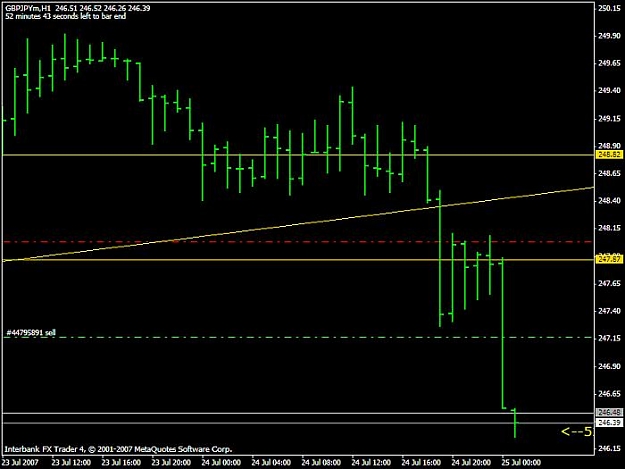
Task: Click the GBPJPYm,H1 symbol title text
Action: pos(28,8)
